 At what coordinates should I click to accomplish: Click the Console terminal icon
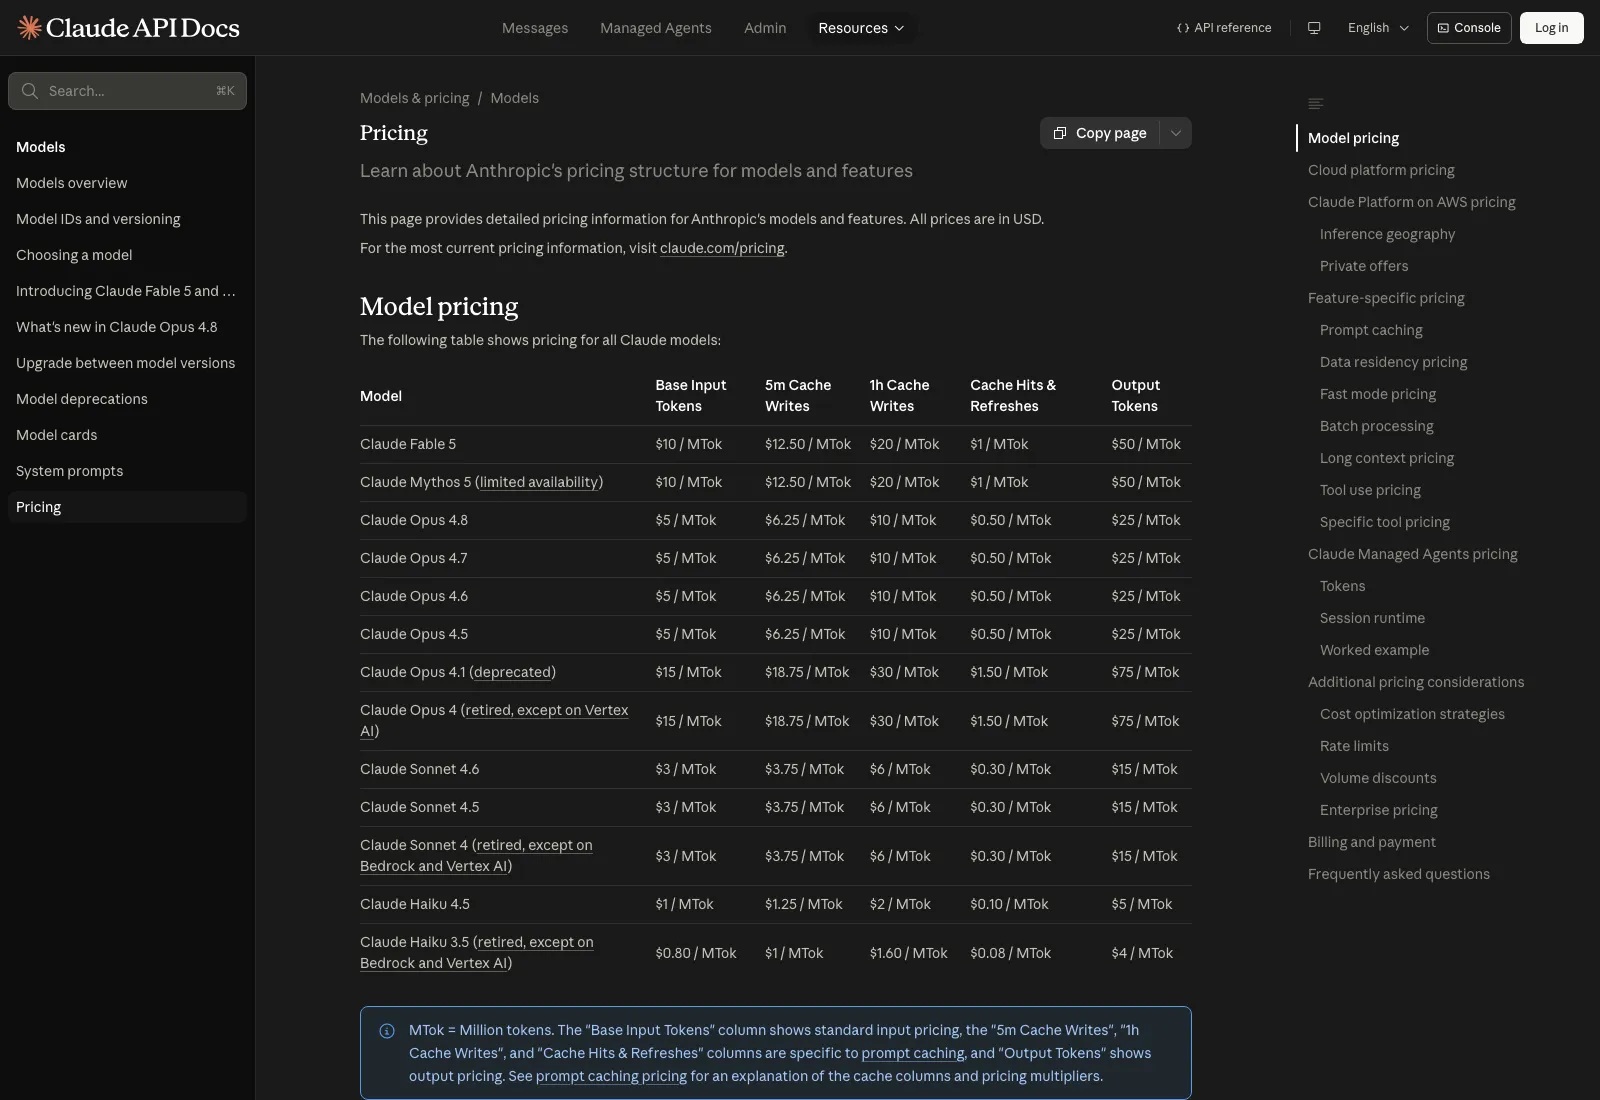1443,28
